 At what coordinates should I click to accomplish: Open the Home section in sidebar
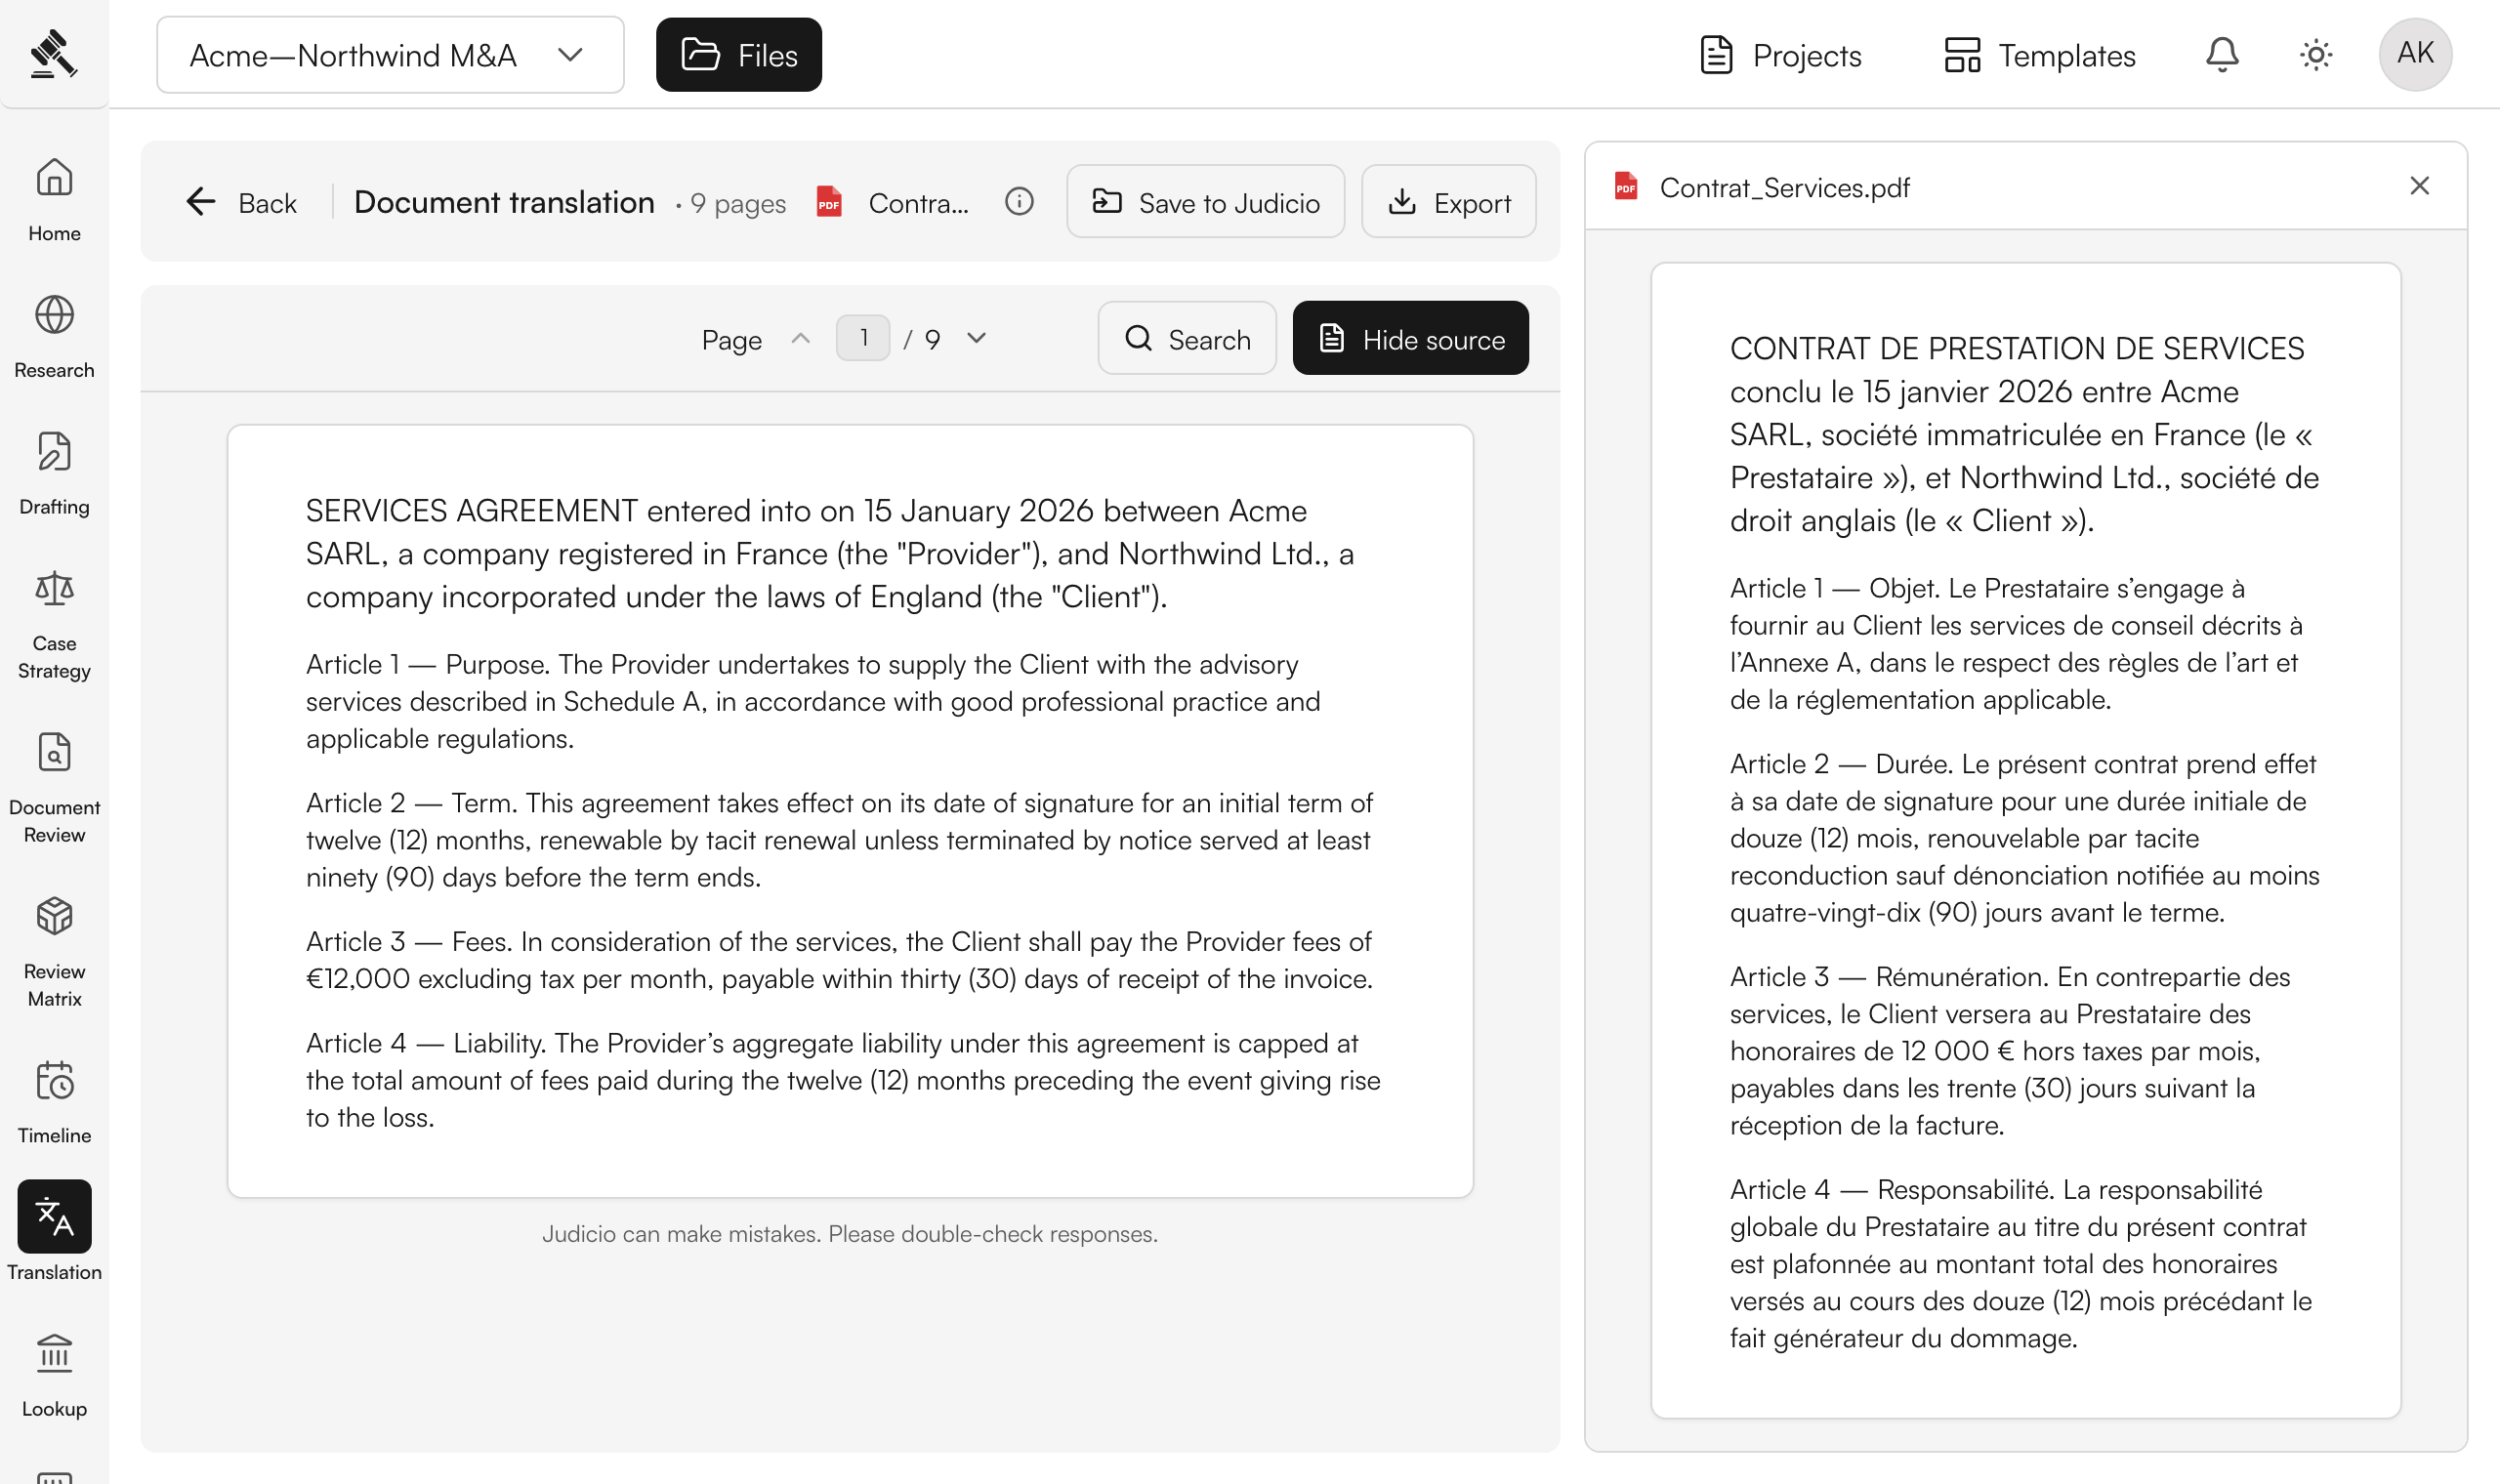(54, 200)
